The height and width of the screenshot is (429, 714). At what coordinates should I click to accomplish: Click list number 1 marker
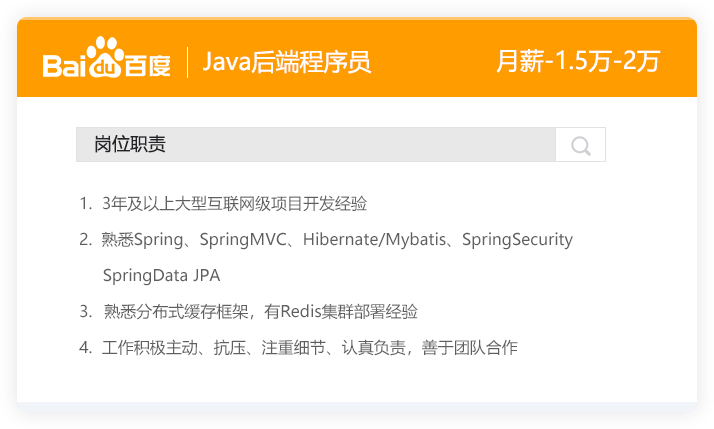(84, 204)
